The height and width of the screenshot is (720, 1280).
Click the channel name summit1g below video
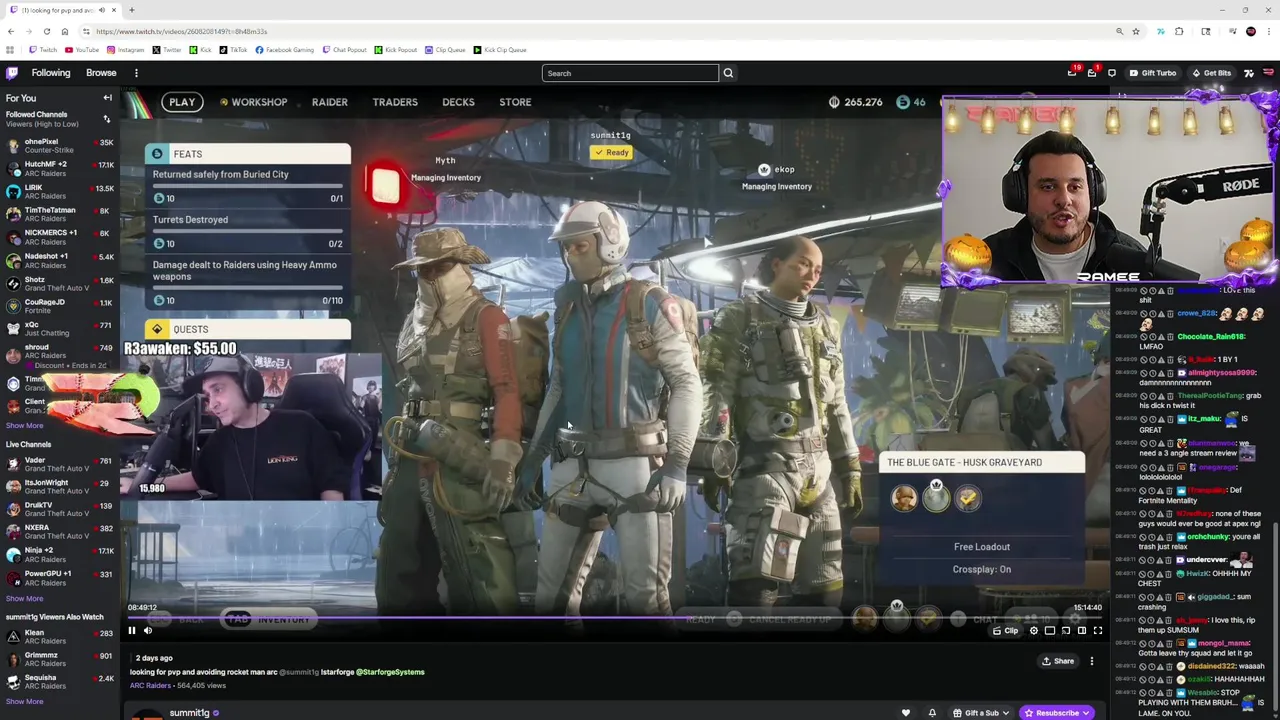tap(189, 713)
